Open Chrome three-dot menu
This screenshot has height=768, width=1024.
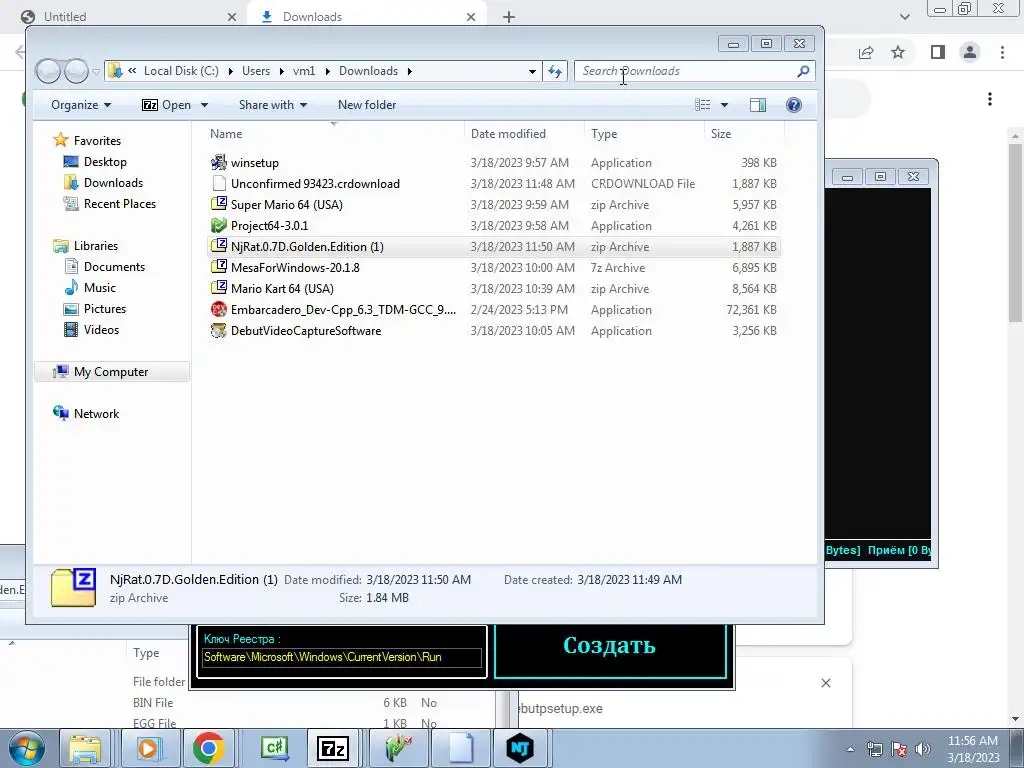point(1002,52)
